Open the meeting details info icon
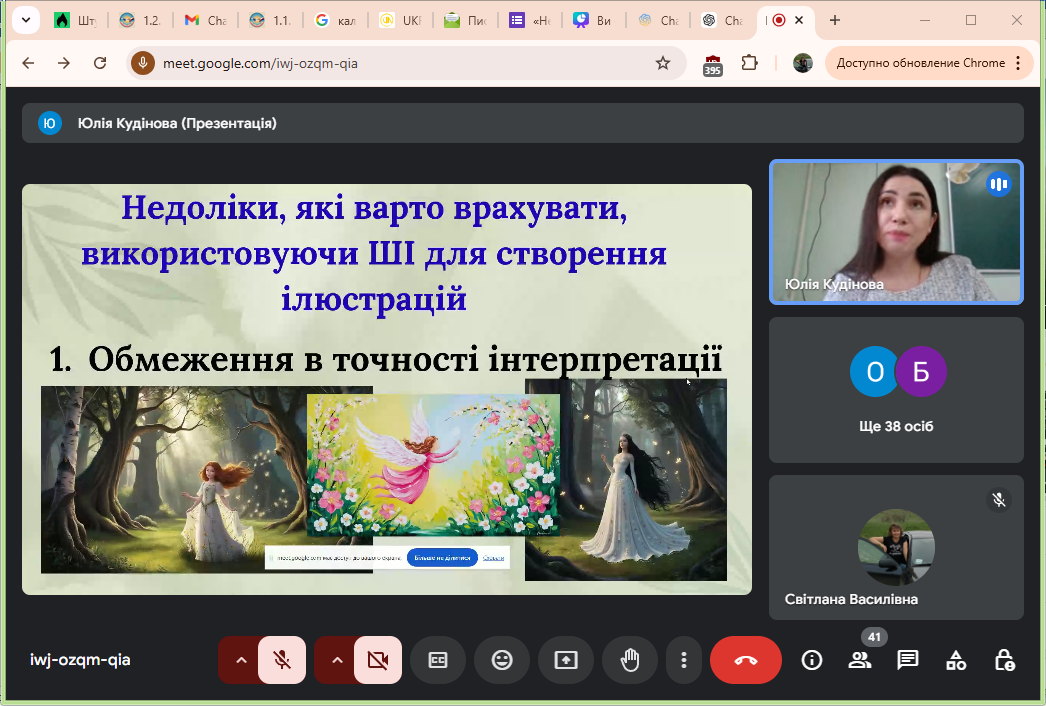The image size is (1046, 706). [812, 660]
